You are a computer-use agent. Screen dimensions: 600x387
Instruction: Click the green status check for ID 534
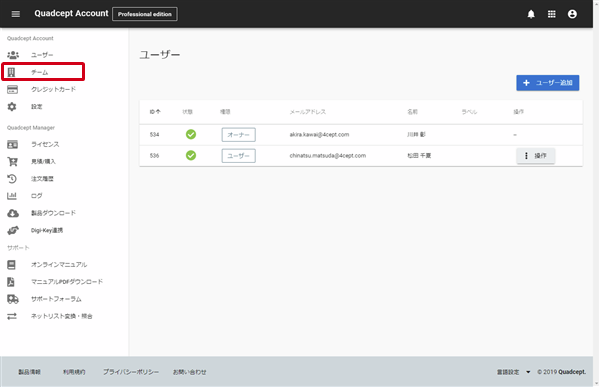pyautogui.click(x=191, y=134)
